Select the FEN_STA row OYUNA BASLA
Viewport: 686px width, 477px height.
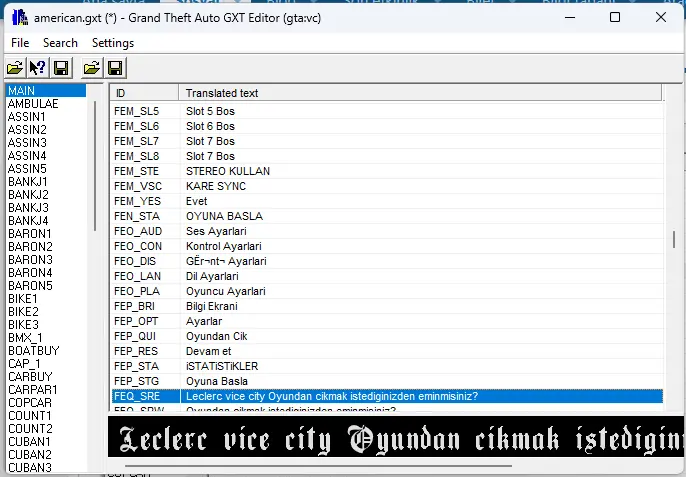click(387, 216)
